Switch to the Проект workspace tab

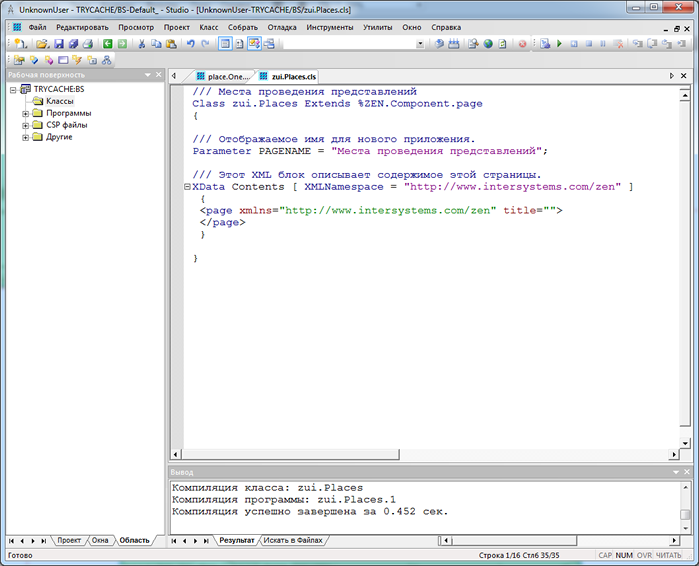(69, 540)
